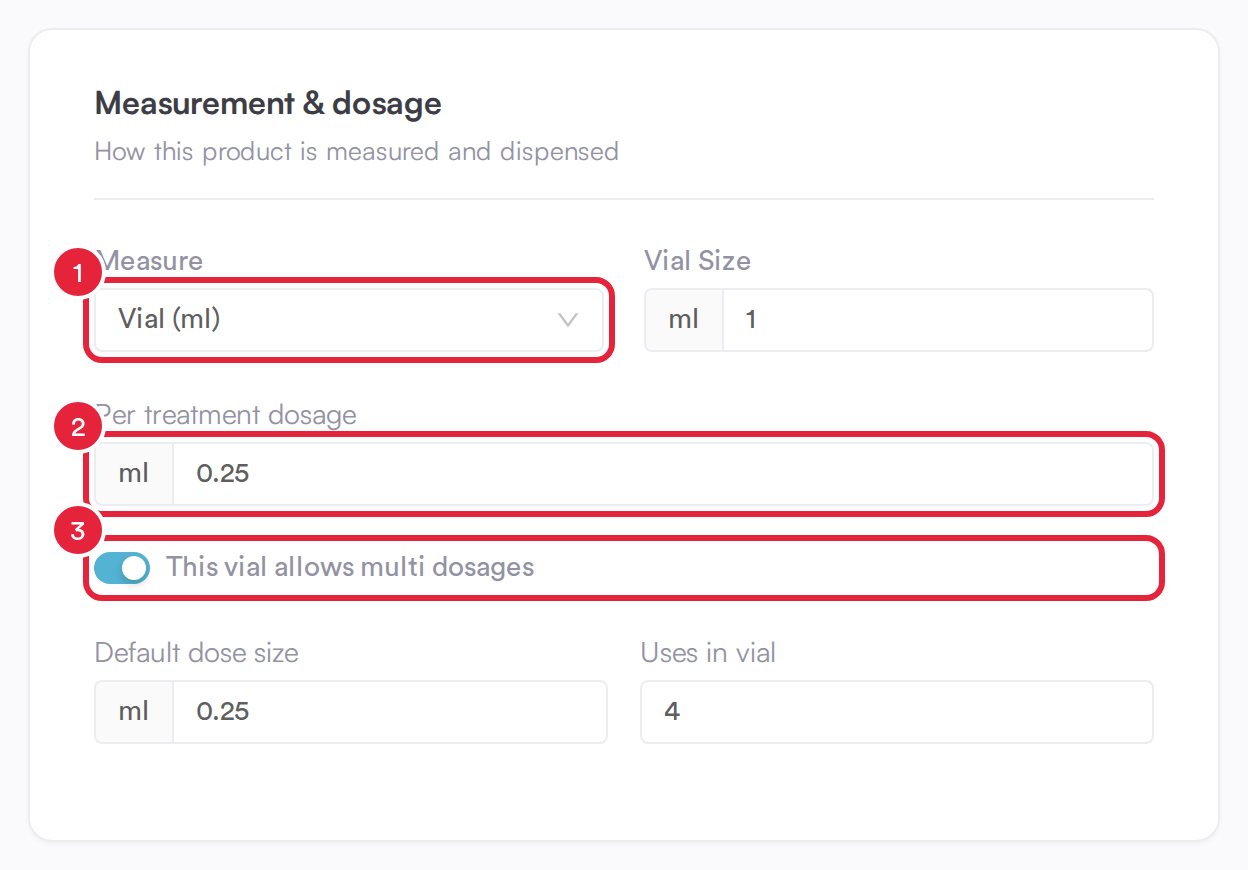1248x870 pixels.
Task: Click the Default dose size input field
Action: click(x=390, y=712)
